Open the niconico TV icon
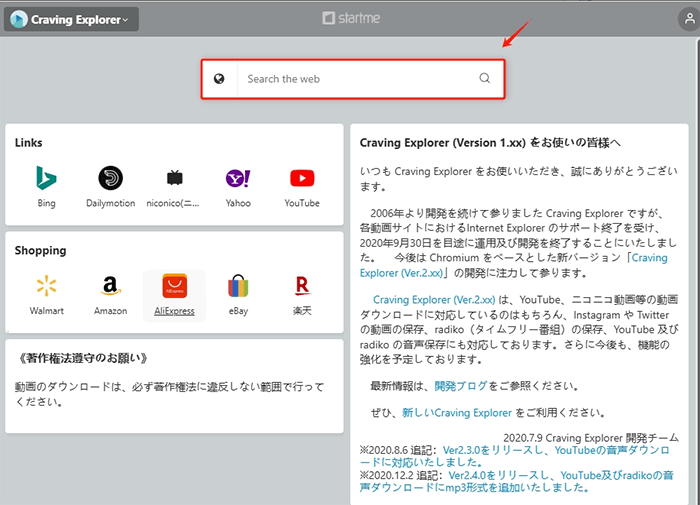The image size is (700, 505). (175, 178)
